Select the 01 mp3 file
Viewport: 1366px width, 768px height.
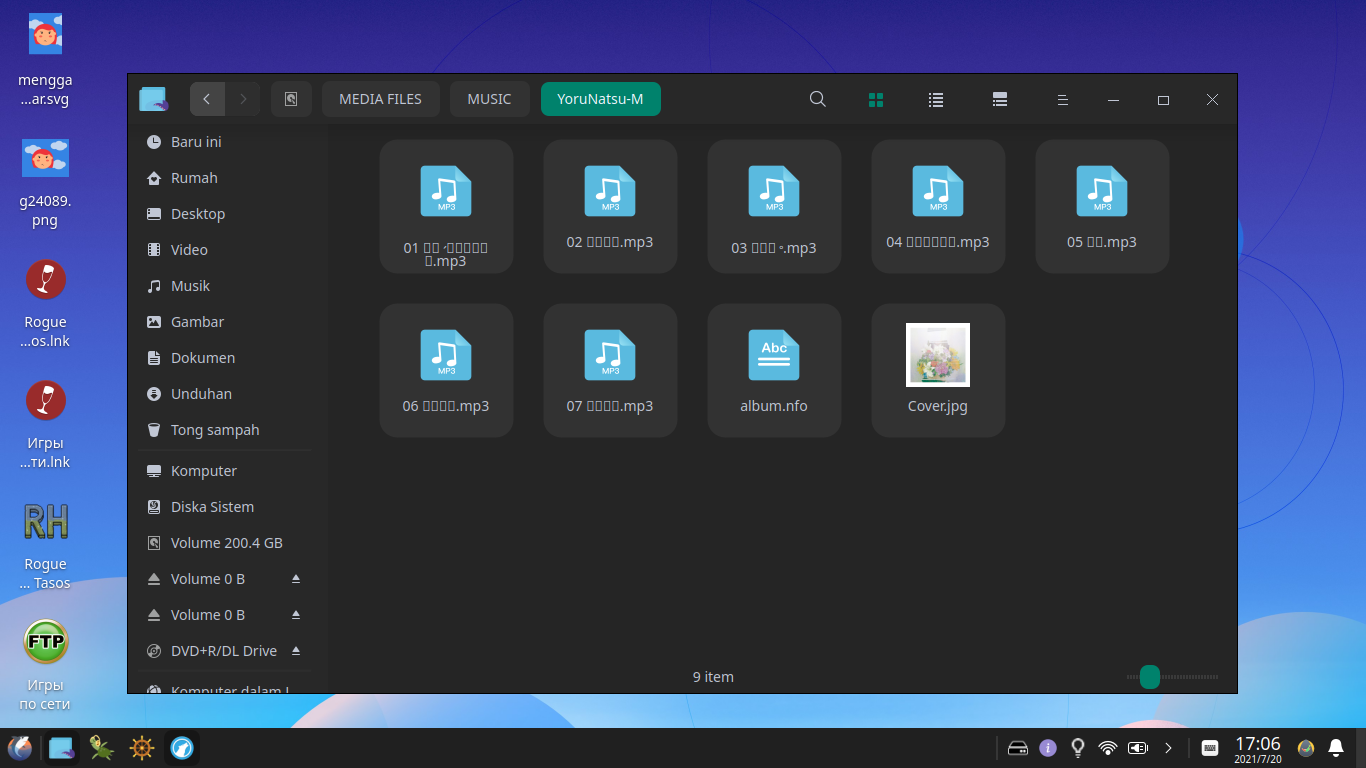(446, 207)
